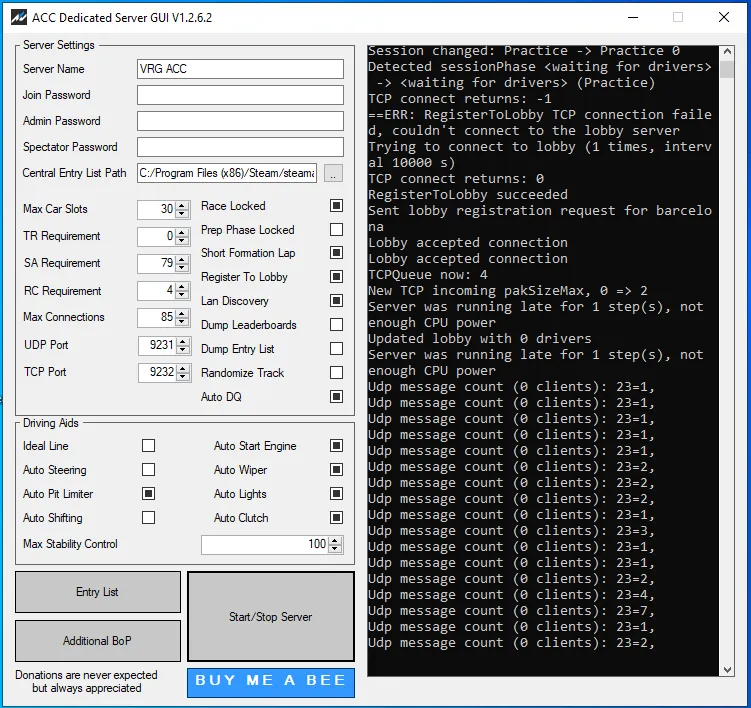Focus the Join Password field
This screenshot has height=708, width=751.
click(240, 95)
